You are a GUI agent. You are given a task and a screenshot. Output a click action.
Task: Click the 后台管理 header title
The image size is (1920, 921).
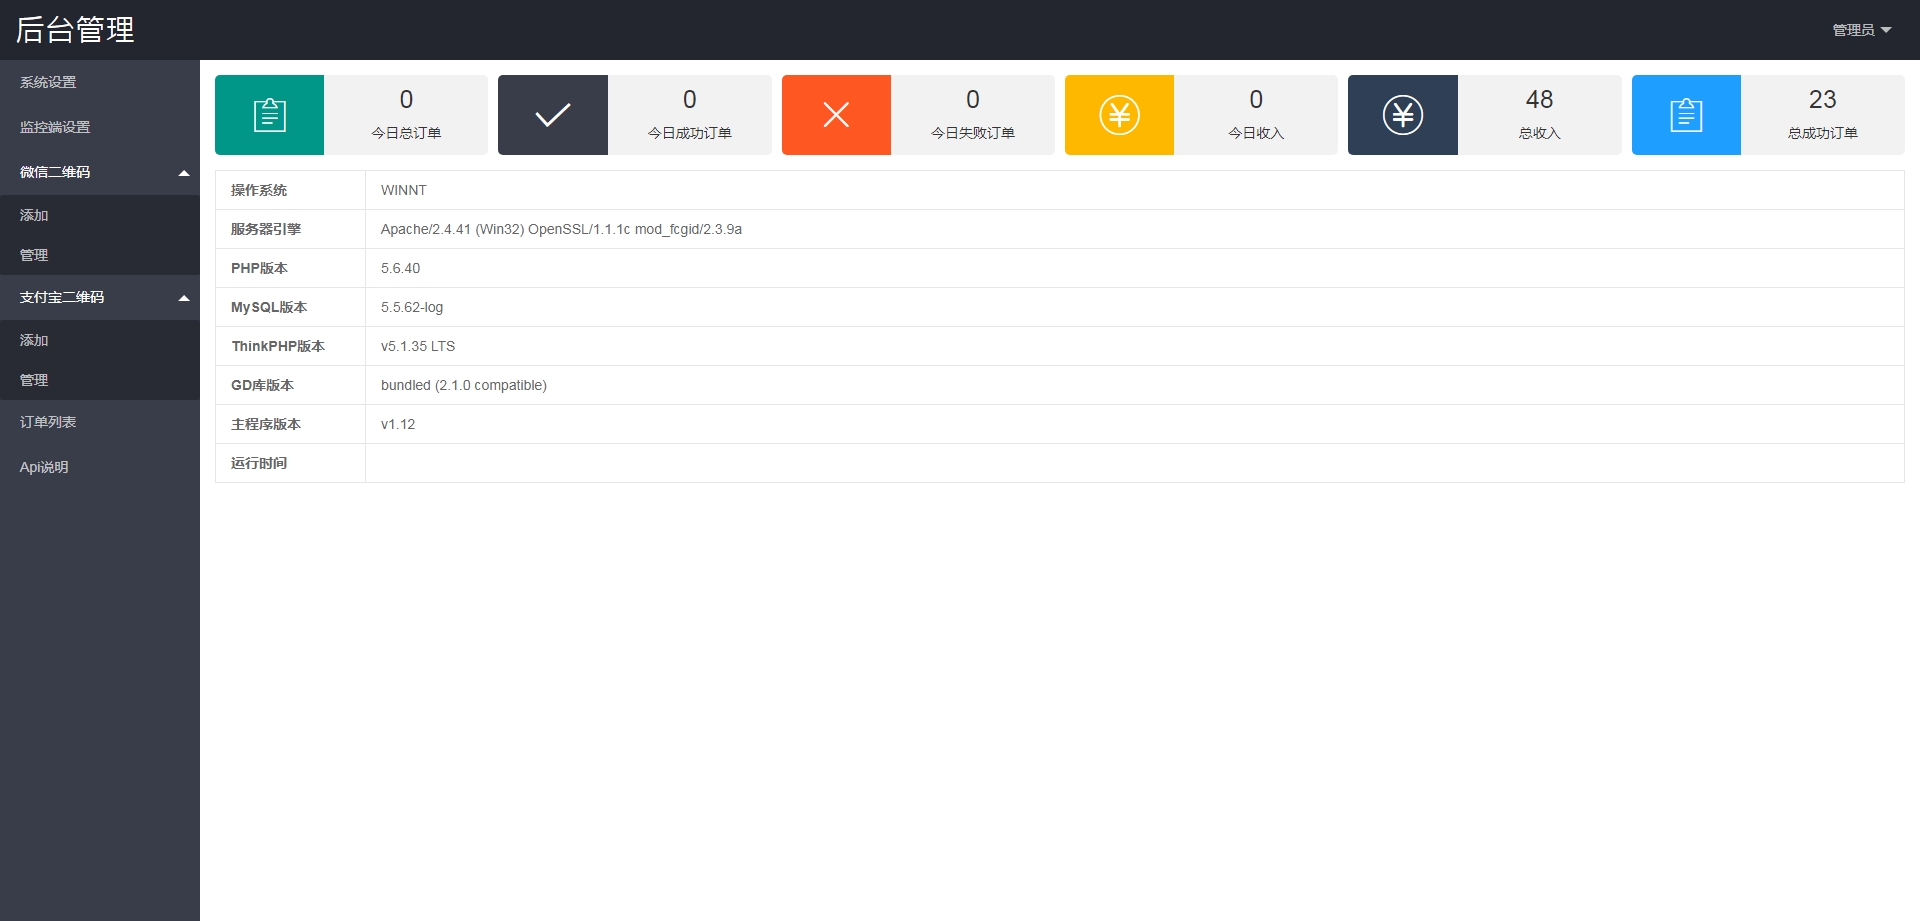point(75,30)
